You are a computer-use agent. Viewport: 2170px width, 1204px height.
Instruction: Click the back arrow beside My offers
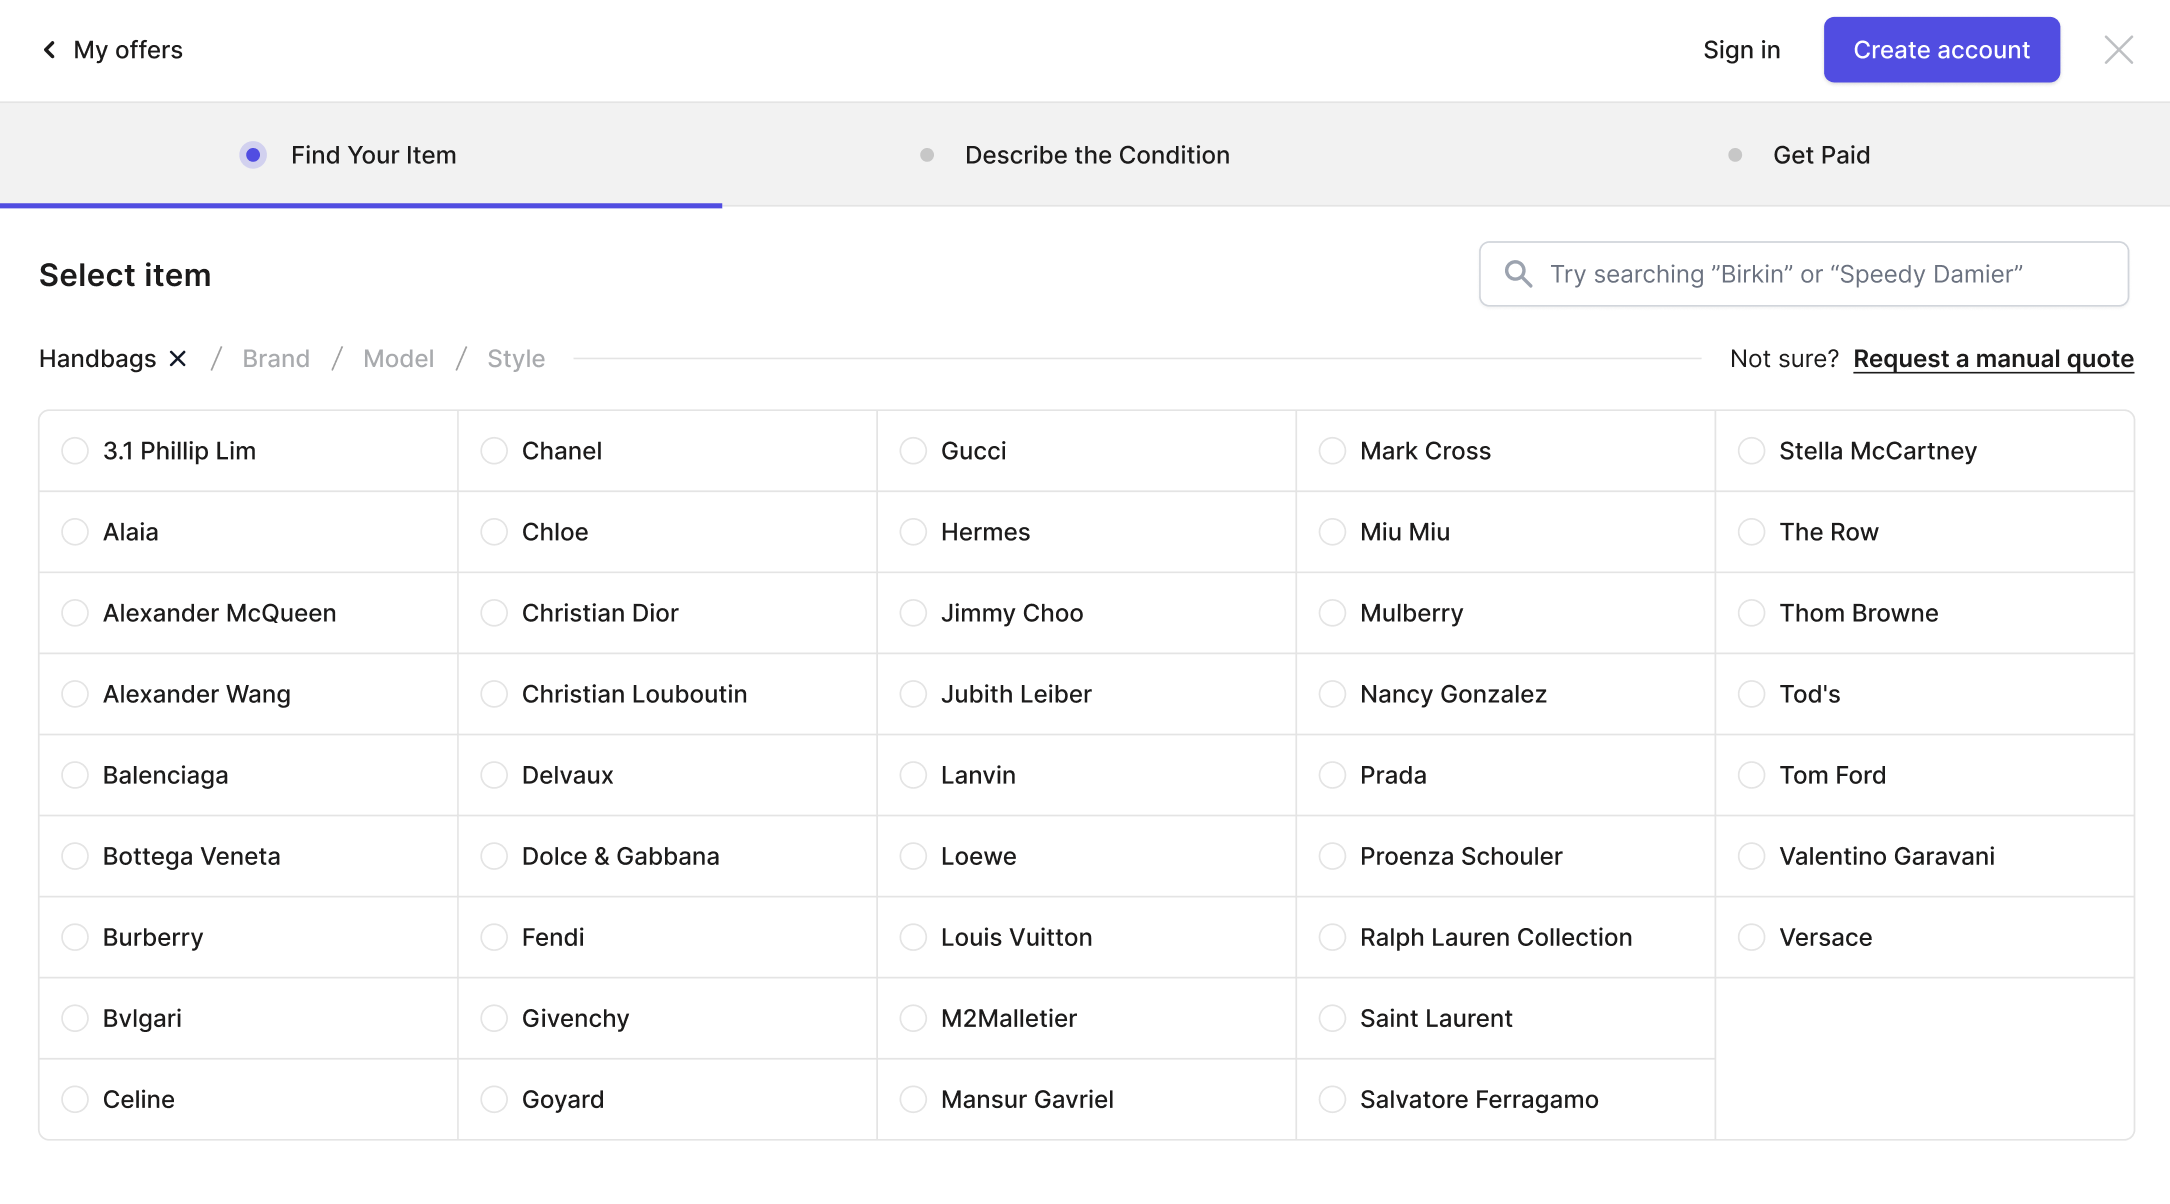49,50
